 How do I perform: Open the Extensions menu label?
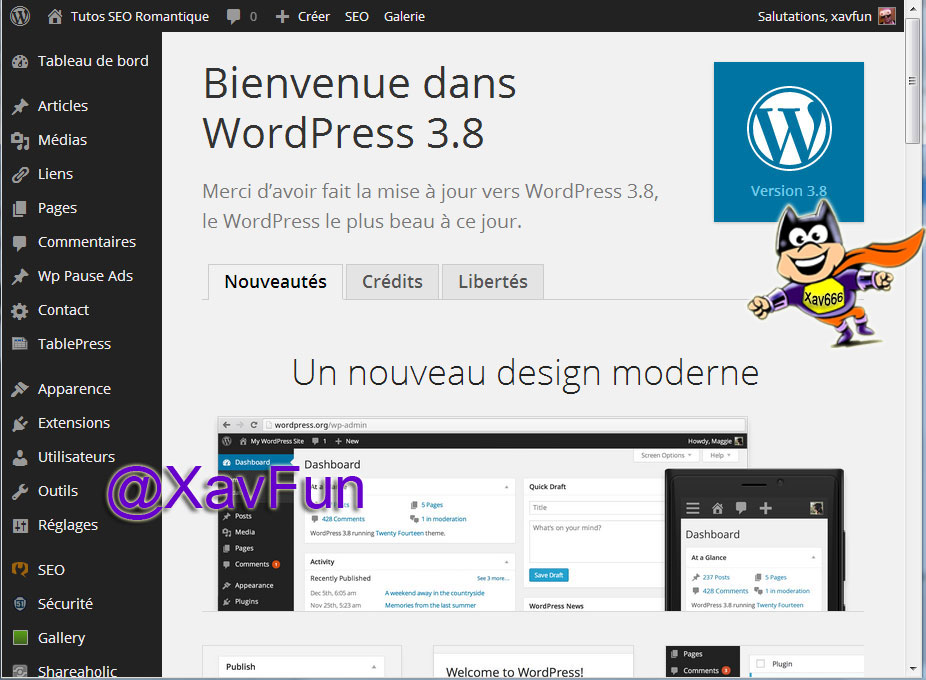[x=74, y=423]
